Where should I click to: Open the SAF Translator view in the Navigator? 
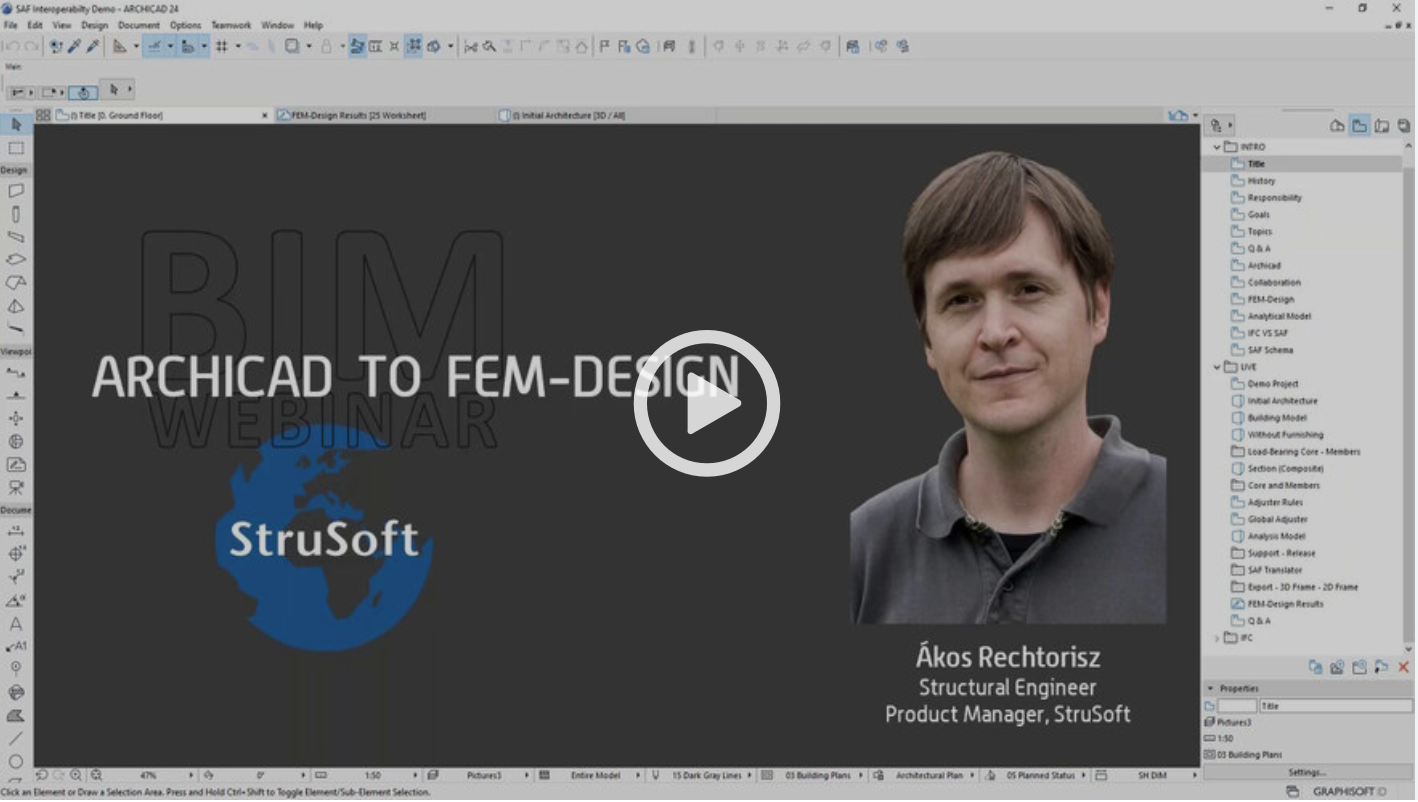1274,570
